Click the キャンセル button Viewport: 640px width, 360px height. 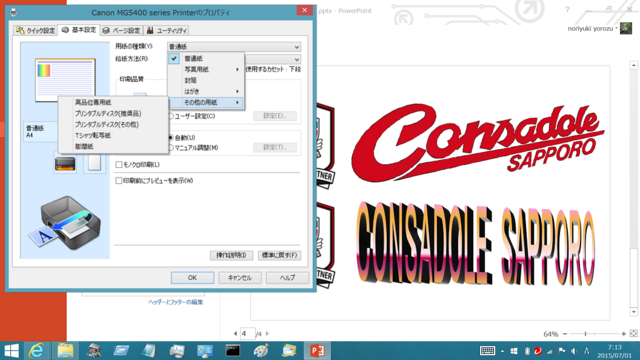(x=240, y=278)
